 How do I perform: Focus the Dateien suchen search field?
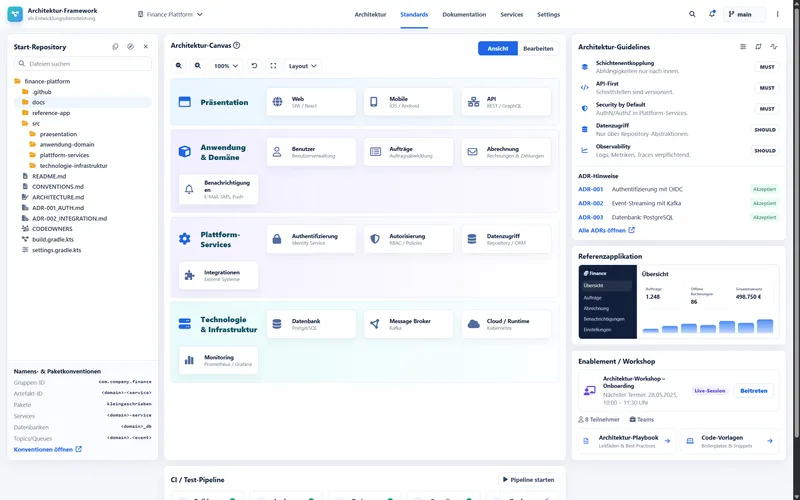coord(83,64)
